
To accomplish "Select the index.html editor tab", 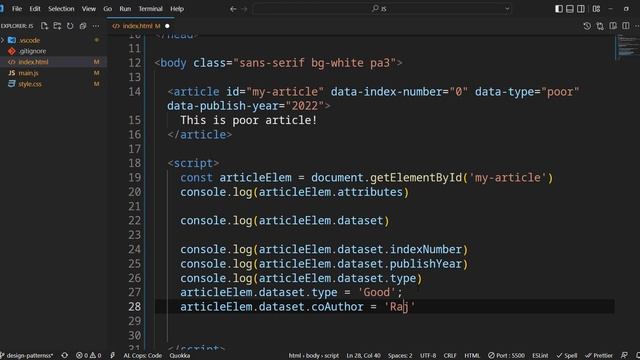I will pyautogui.click(x=141, y=26).
